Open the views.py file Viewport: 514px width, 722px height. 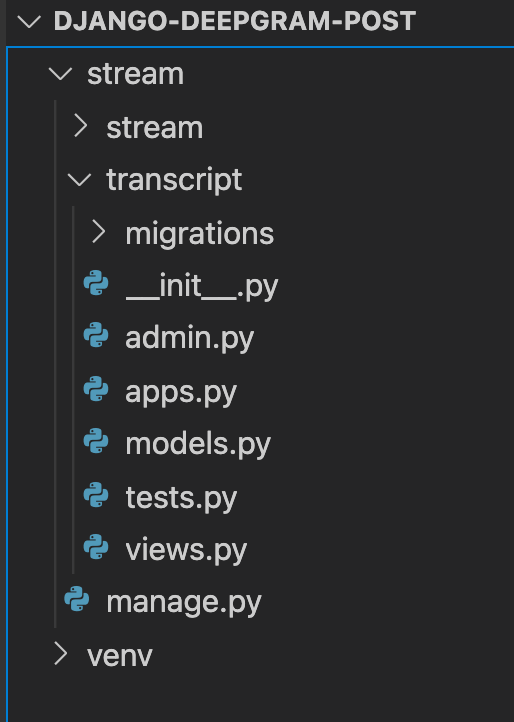point(186,551)
